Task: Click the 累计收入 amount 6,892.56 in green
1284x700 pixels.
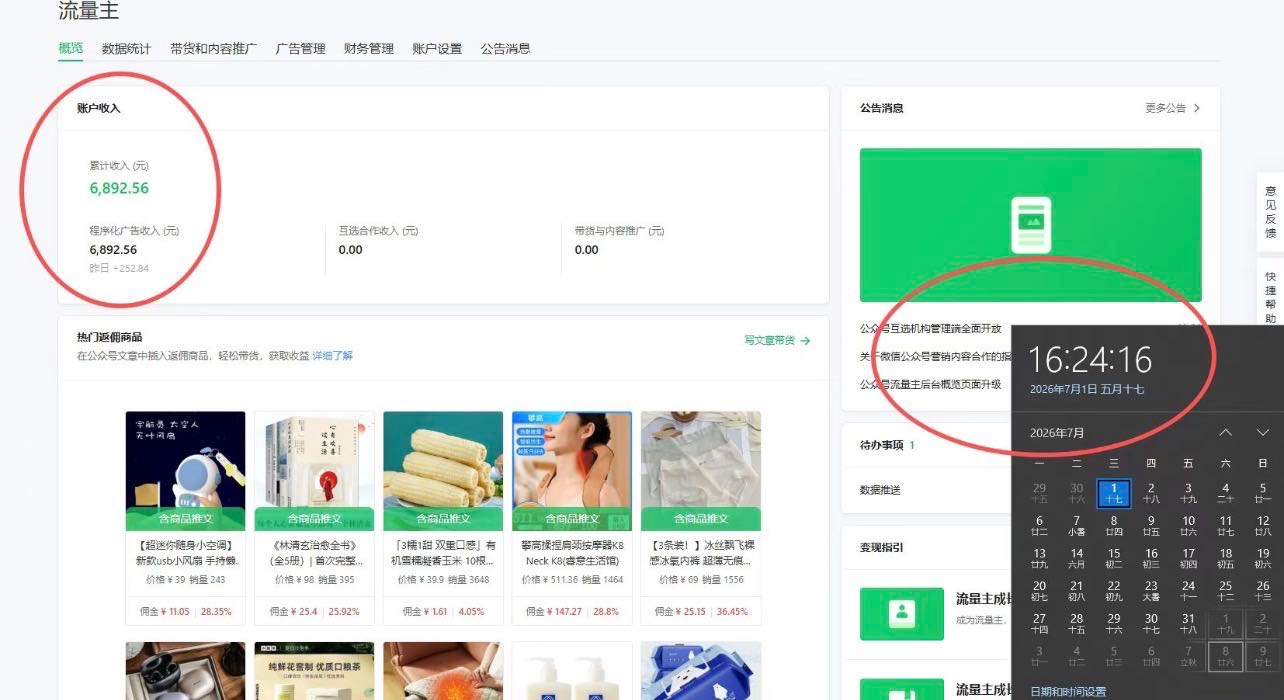Action: point(119,188)
